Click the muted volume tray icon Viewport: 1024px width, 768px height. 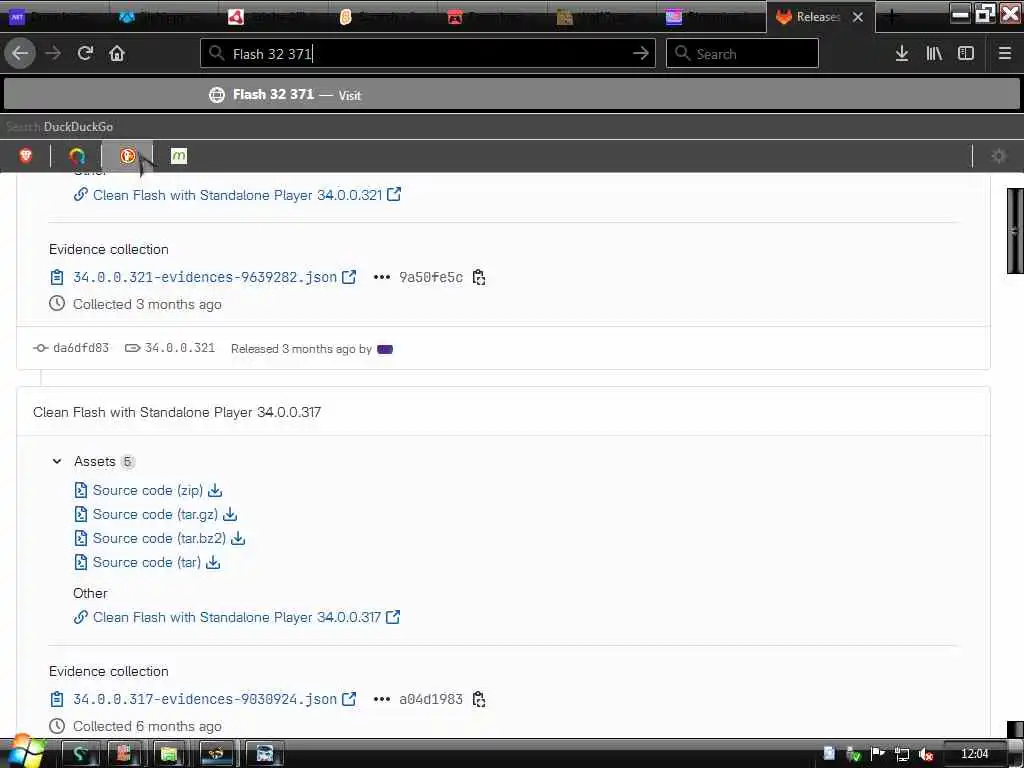click(925, 754)
